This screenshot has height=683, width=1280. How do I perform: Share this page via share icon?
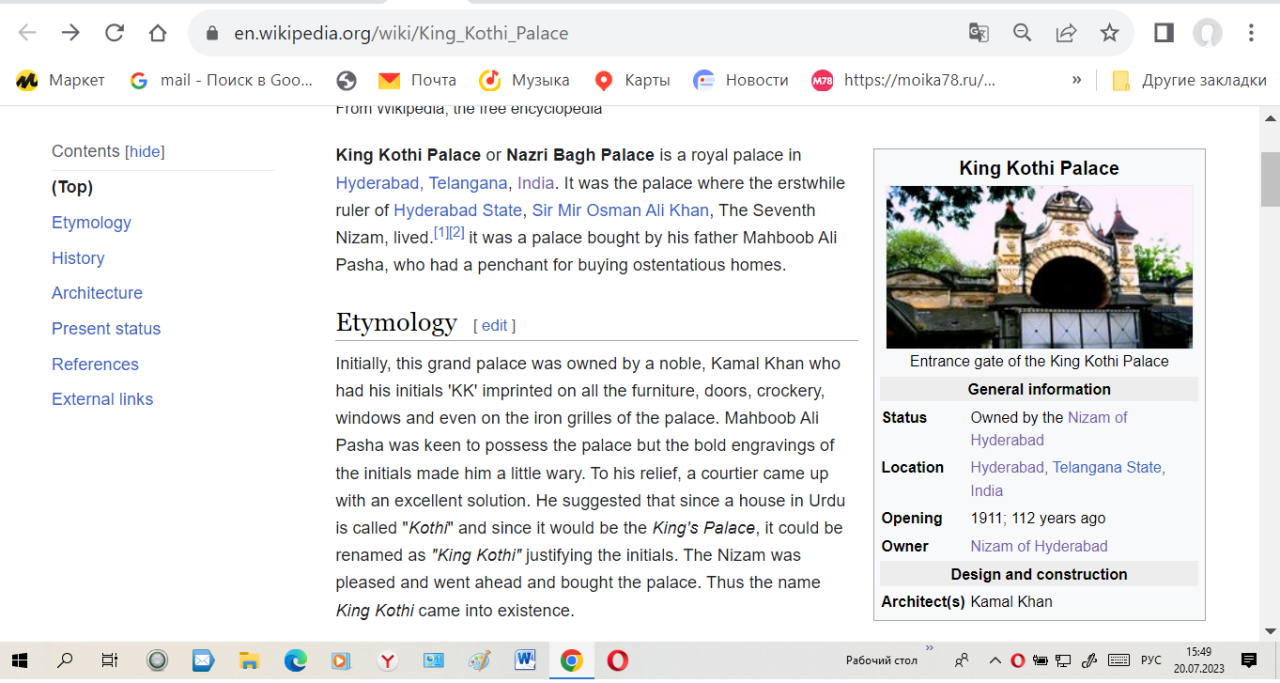point(1066,33)
